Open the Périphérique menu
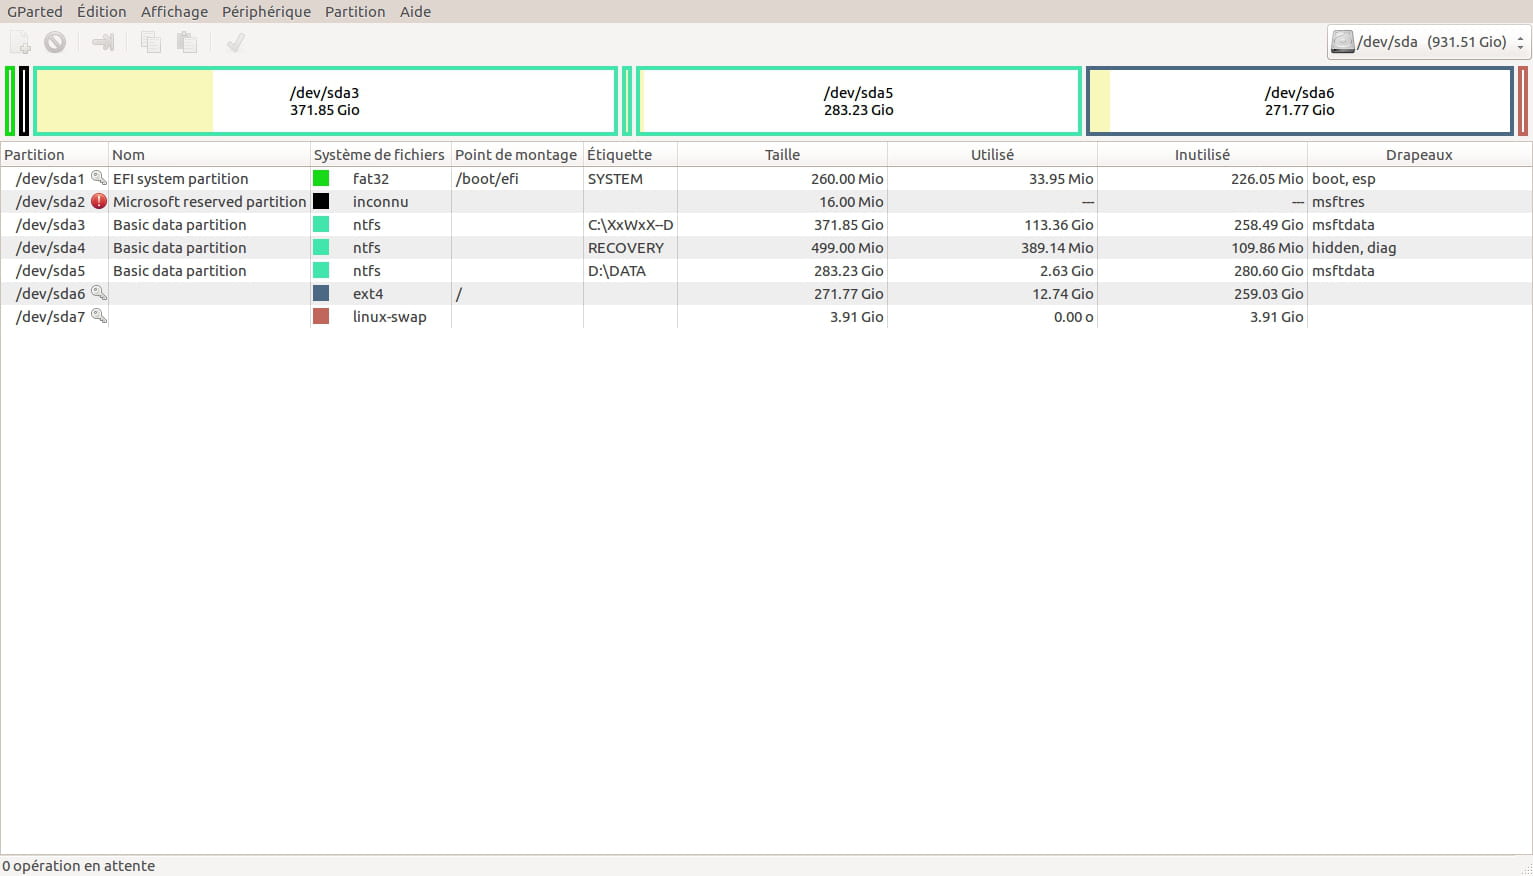This screenshot has width=1533, height=876. point(266,12)
